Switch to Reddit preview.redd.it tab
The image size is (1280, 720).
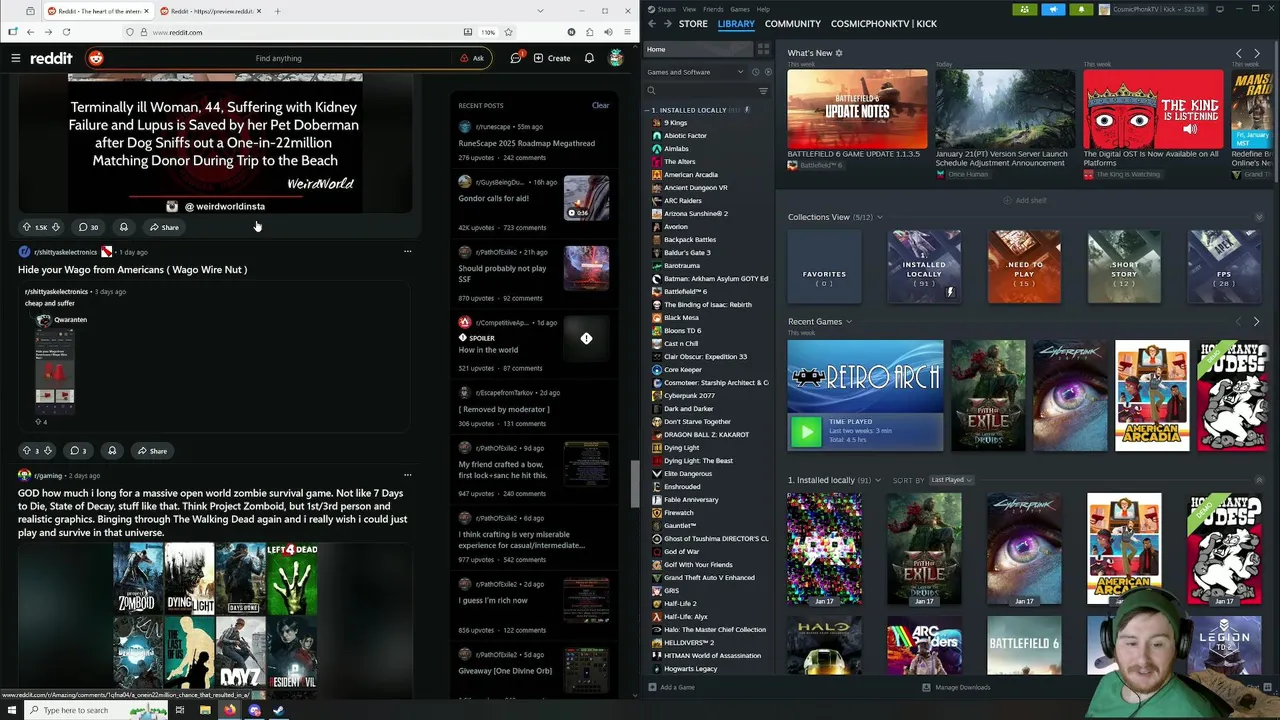[x=213, y=11]
